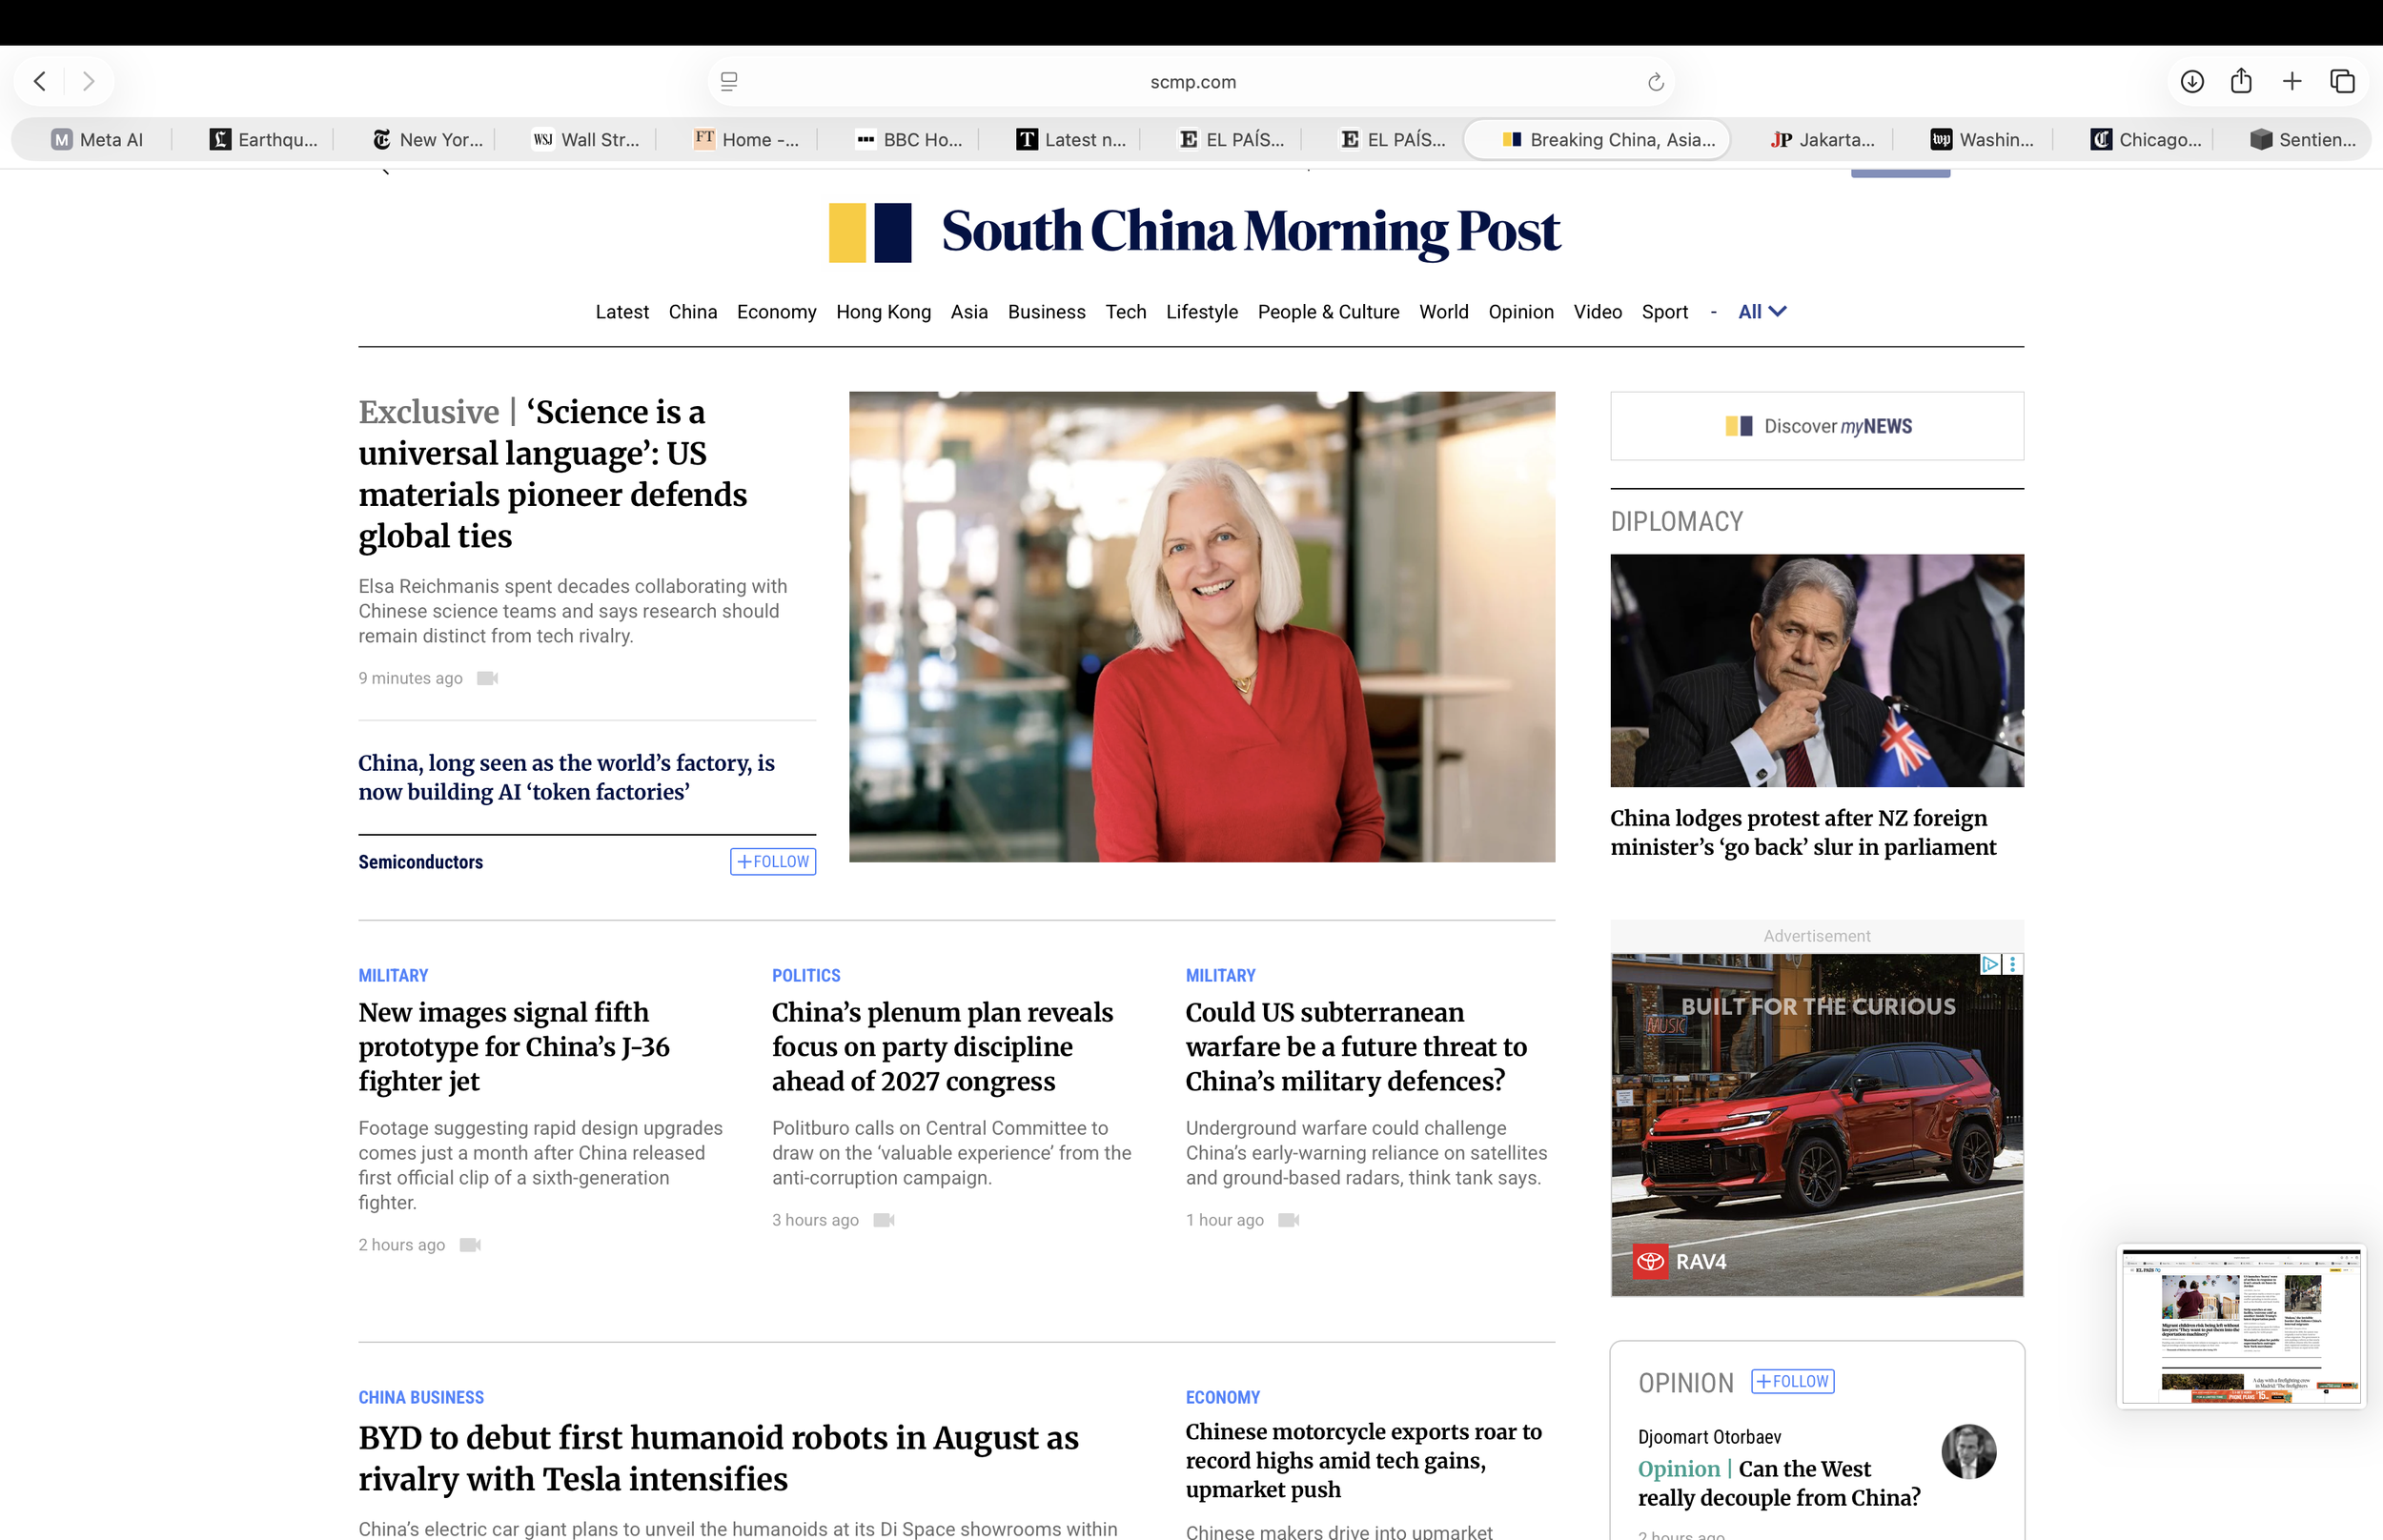Read the BYD humanoid robots article
Viewport: 2383px width, 1540px height.
718,1458
